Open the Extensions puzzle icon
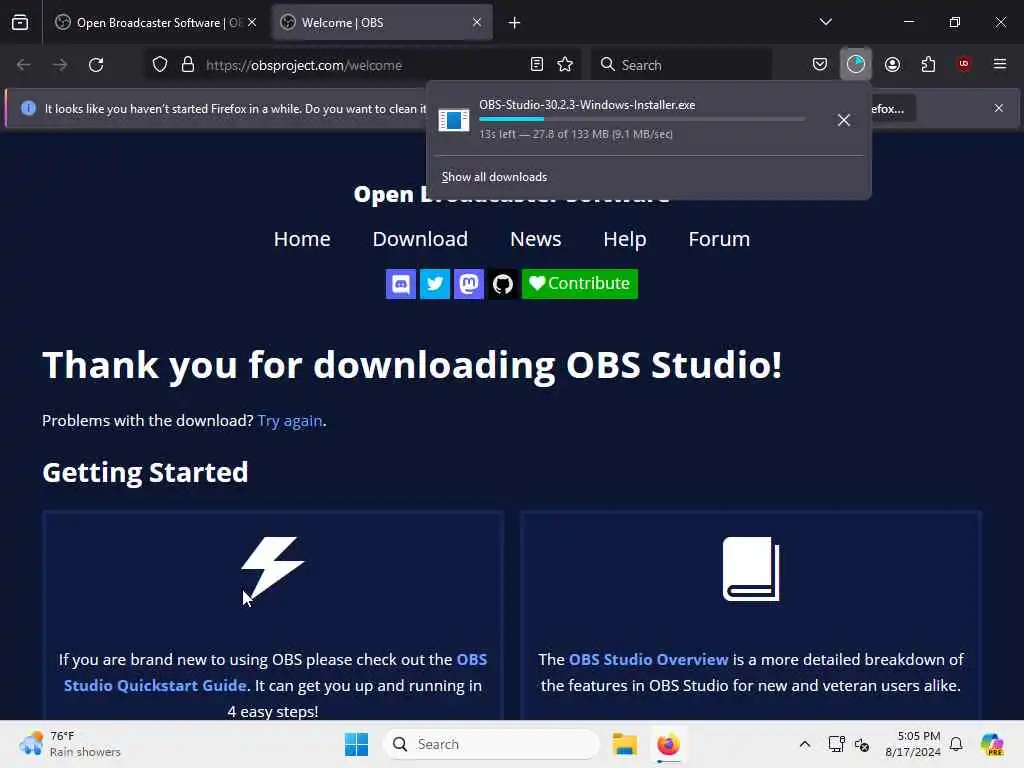The width and height of the screenshot is (1024, 768). (928, 65)
